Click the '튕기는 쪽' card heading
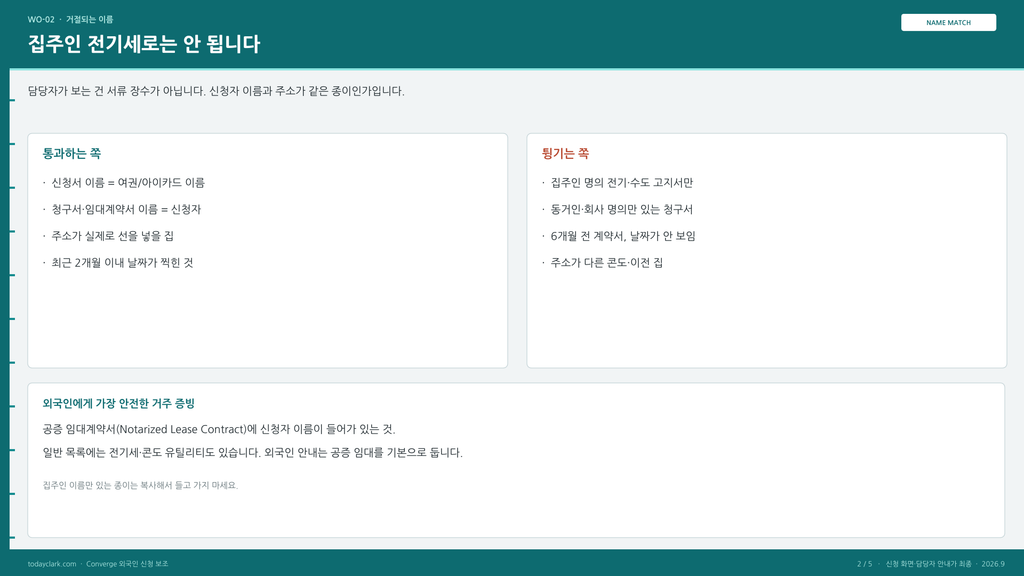Screen dimensions: 1024x576 tap(565, 153)
